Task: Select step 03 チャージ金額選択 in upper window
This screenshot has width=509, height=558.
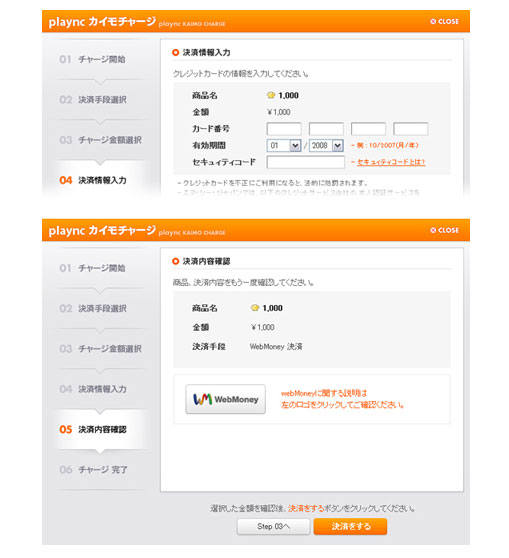Action: click(101, 140)
